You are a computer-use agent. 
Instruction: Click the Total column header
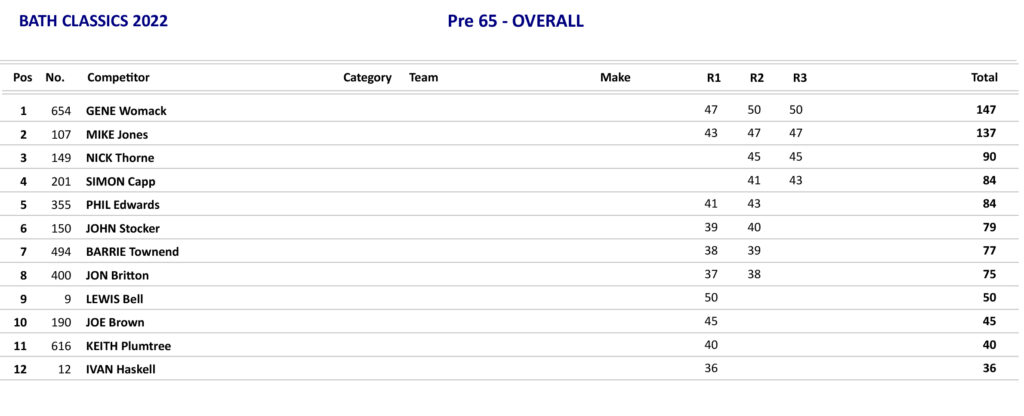click(x=984, y=77)
